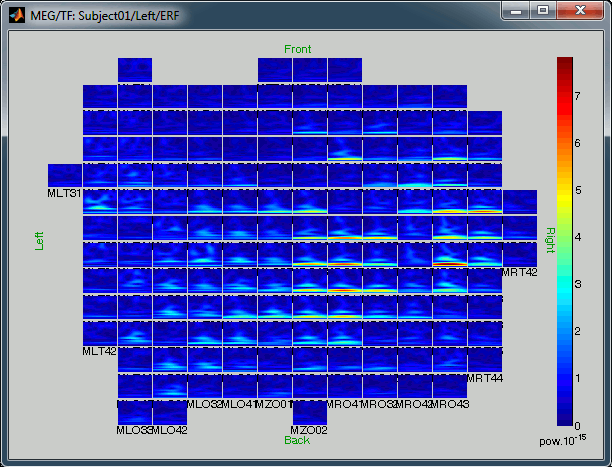Viewport: 612px width, 467px height.
Task: Open the MLO33 sensor map
Action: point(134,412)
